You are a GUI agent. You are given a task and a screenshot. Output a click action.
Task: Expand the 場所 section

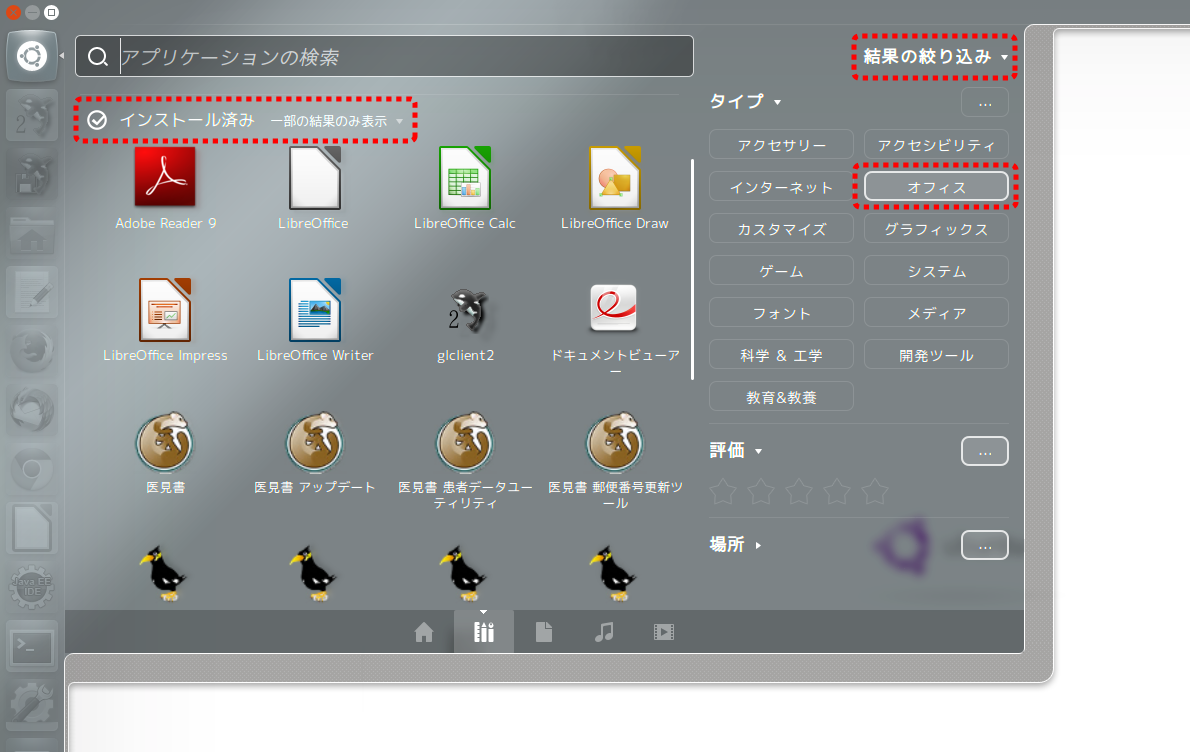point(735,544)
